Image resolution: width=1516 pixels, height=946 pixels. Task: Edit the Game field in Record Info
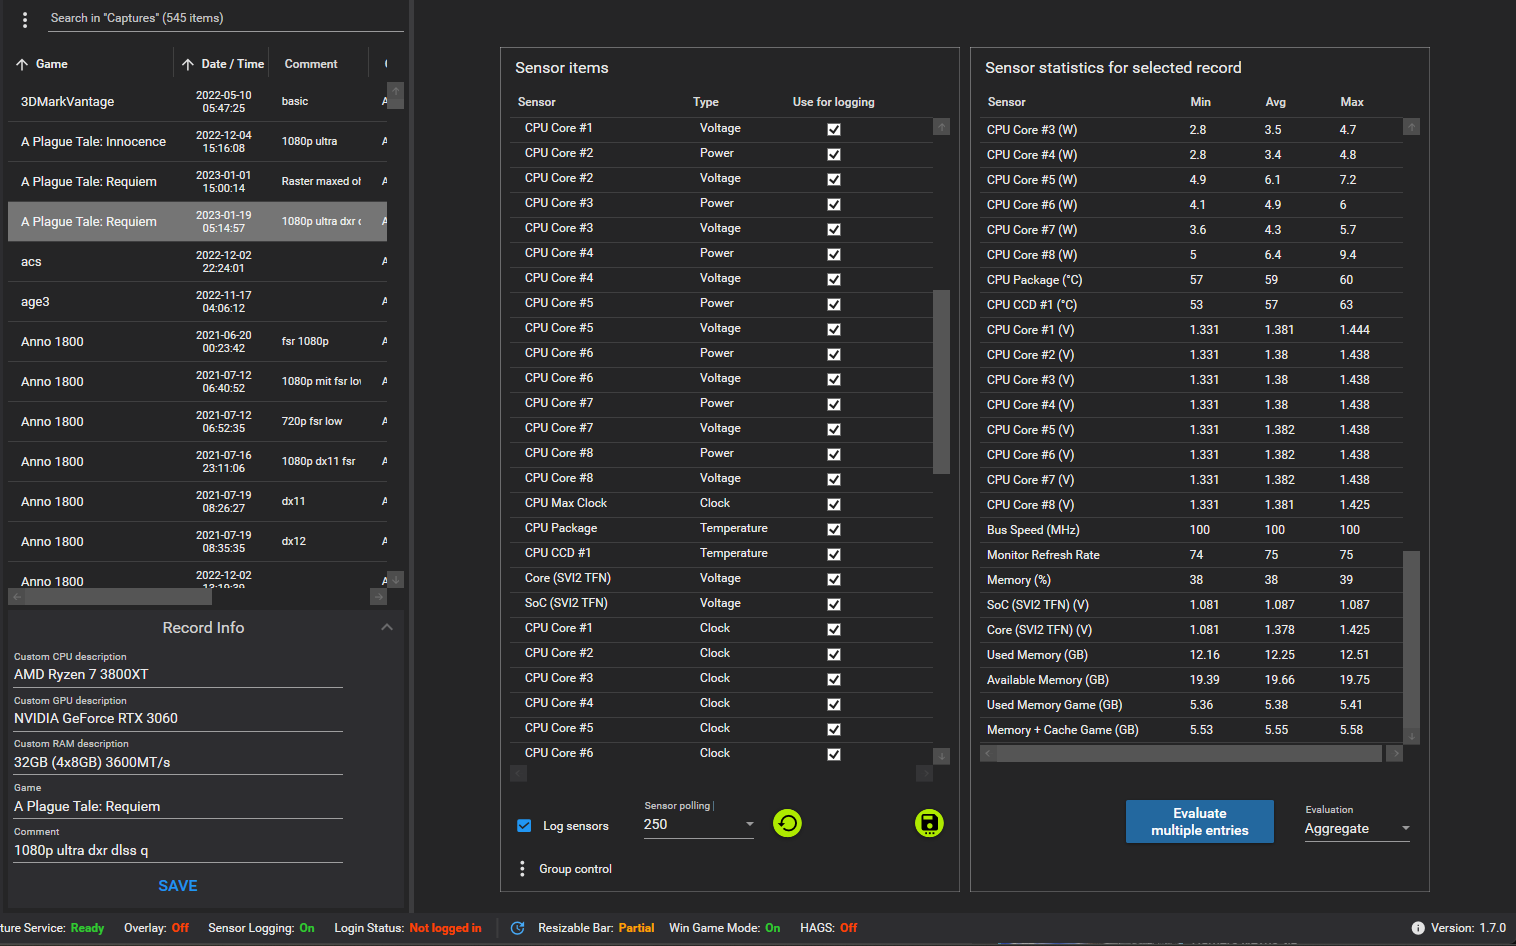178,806
